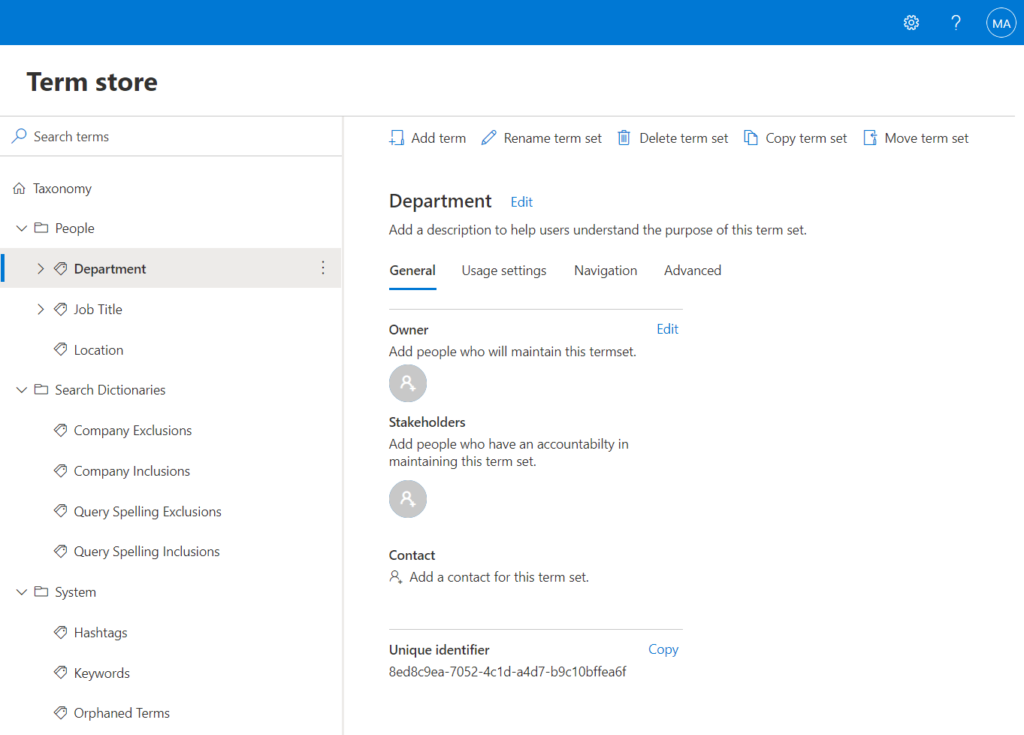
Task: Click the Hashtags tag icon
Action: coord(61,632)
